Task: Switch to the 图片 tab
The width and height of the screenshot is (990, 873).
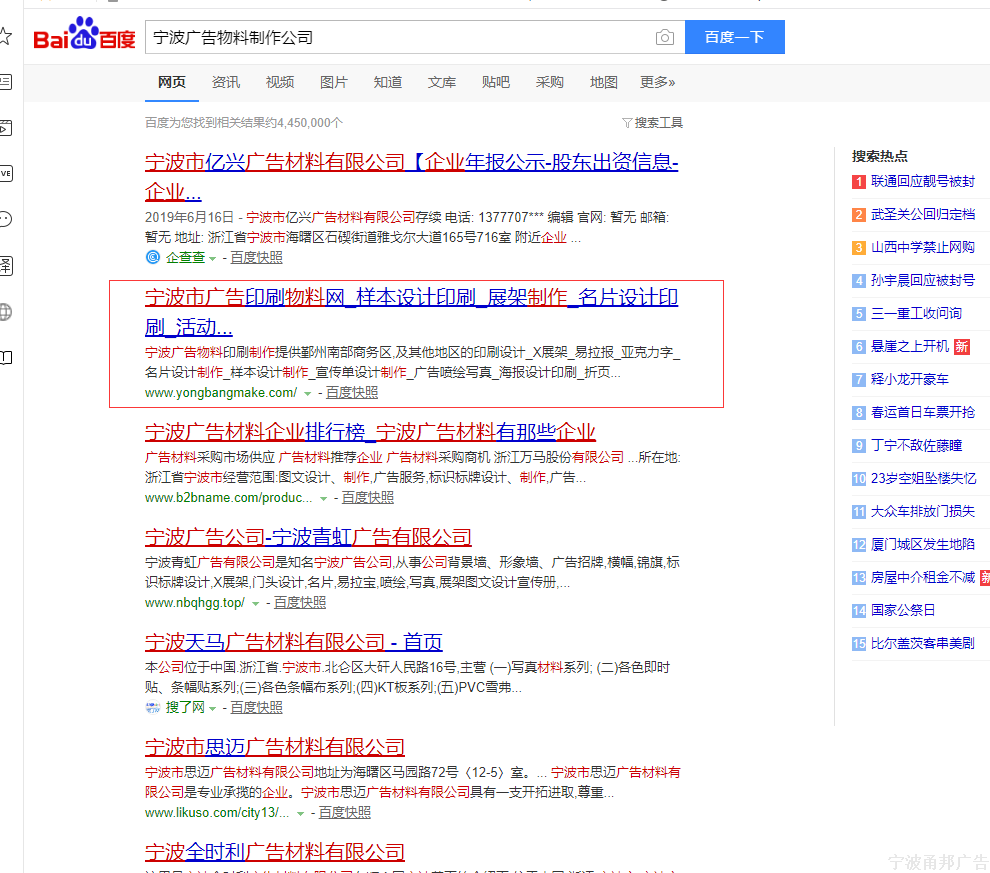Action: click(x=333, y=82)
